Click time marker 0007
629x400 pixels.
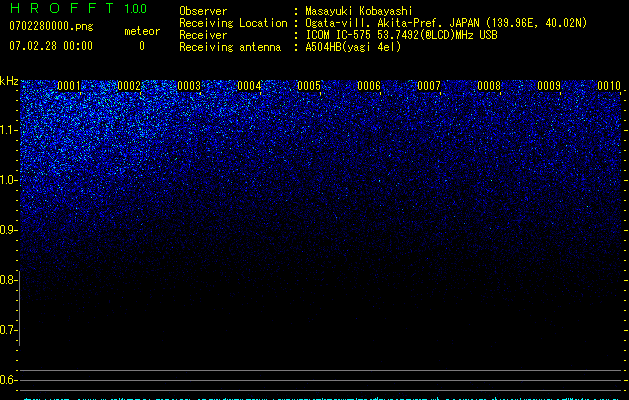[x=429, y=86]
